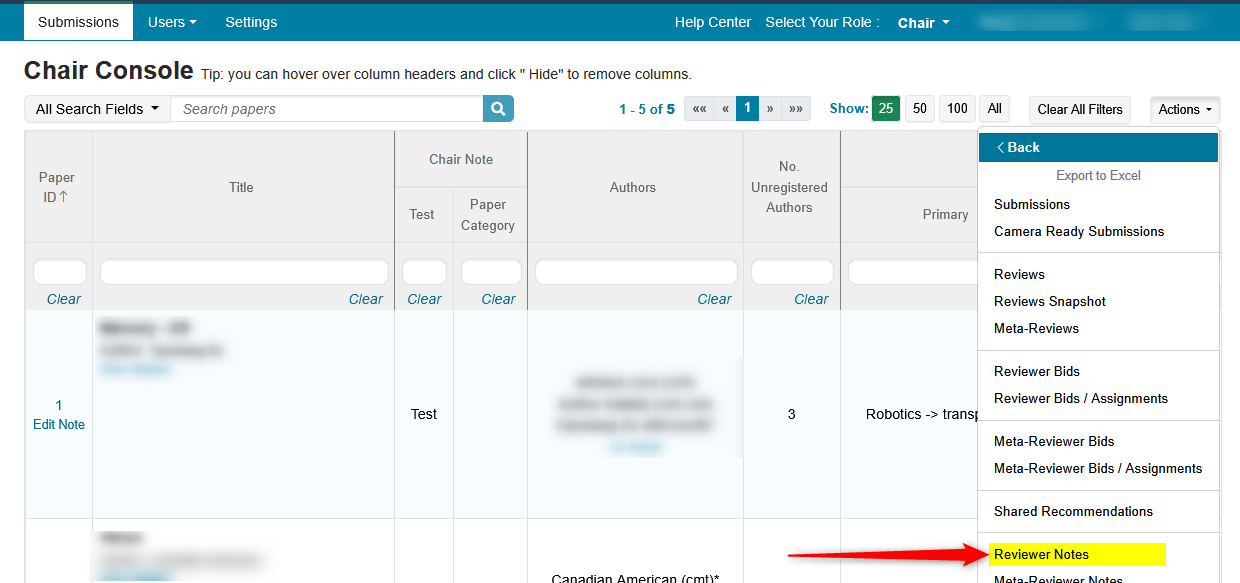Switch to the Settings tab
The height and width of the screenshot is (583, 1240).
[251, 22]
